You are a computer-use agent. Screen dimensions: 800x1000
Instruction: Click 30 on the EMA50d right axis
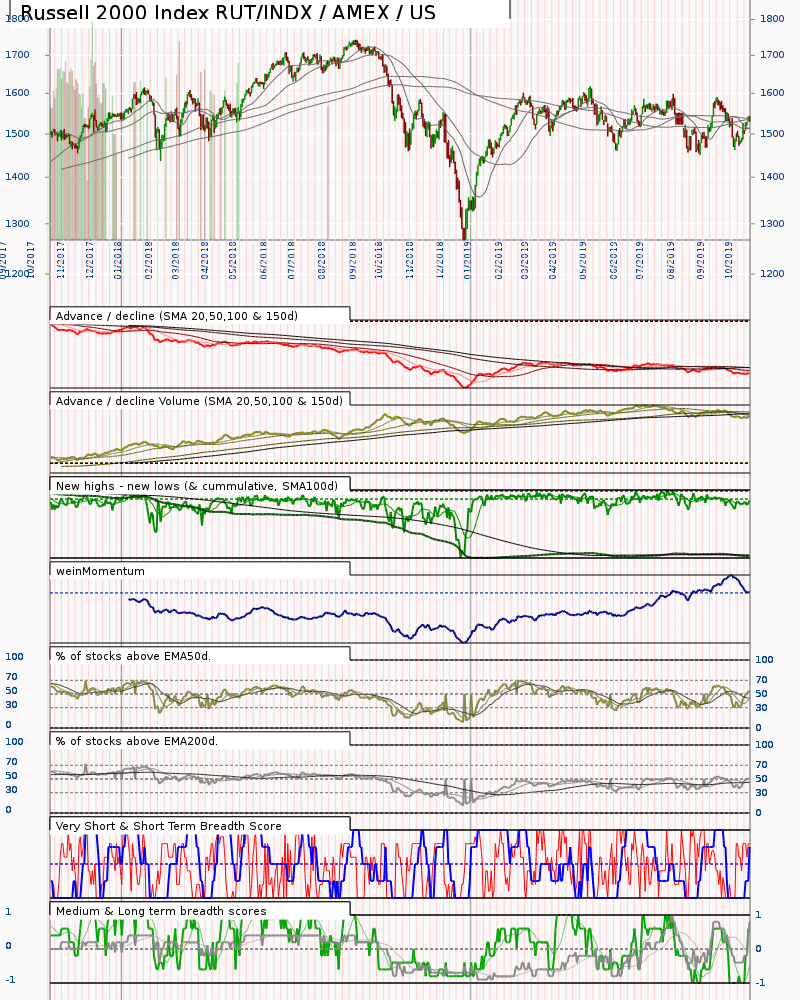click(761, 707)
